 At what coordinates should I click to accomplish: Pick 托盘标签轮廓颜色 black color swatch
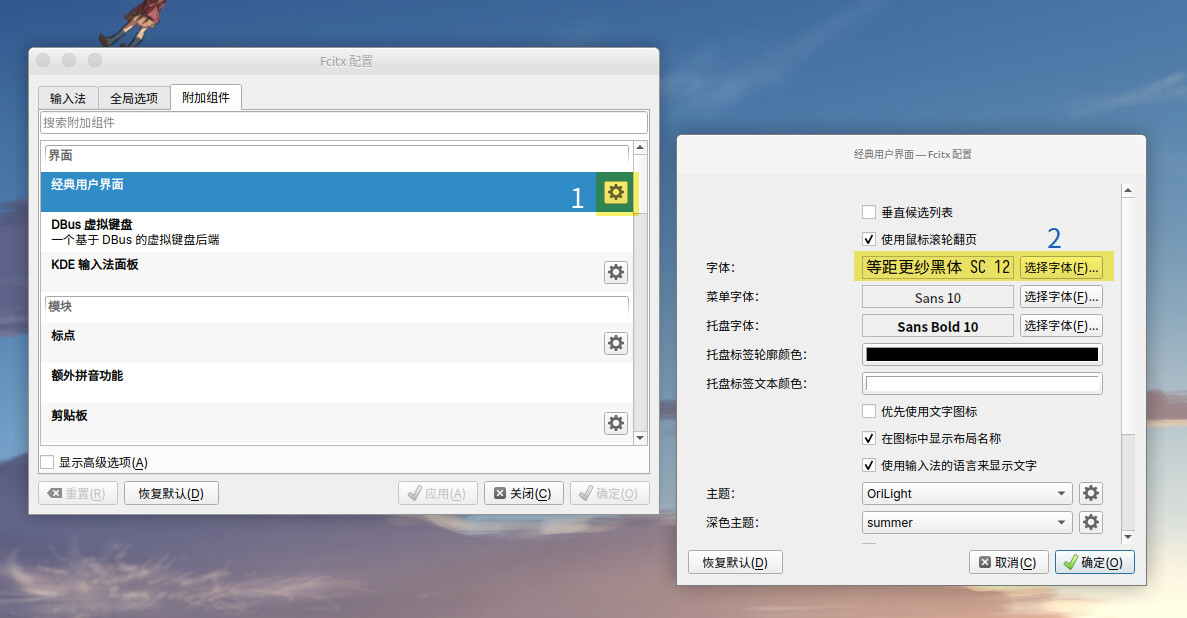click(982, 354)
